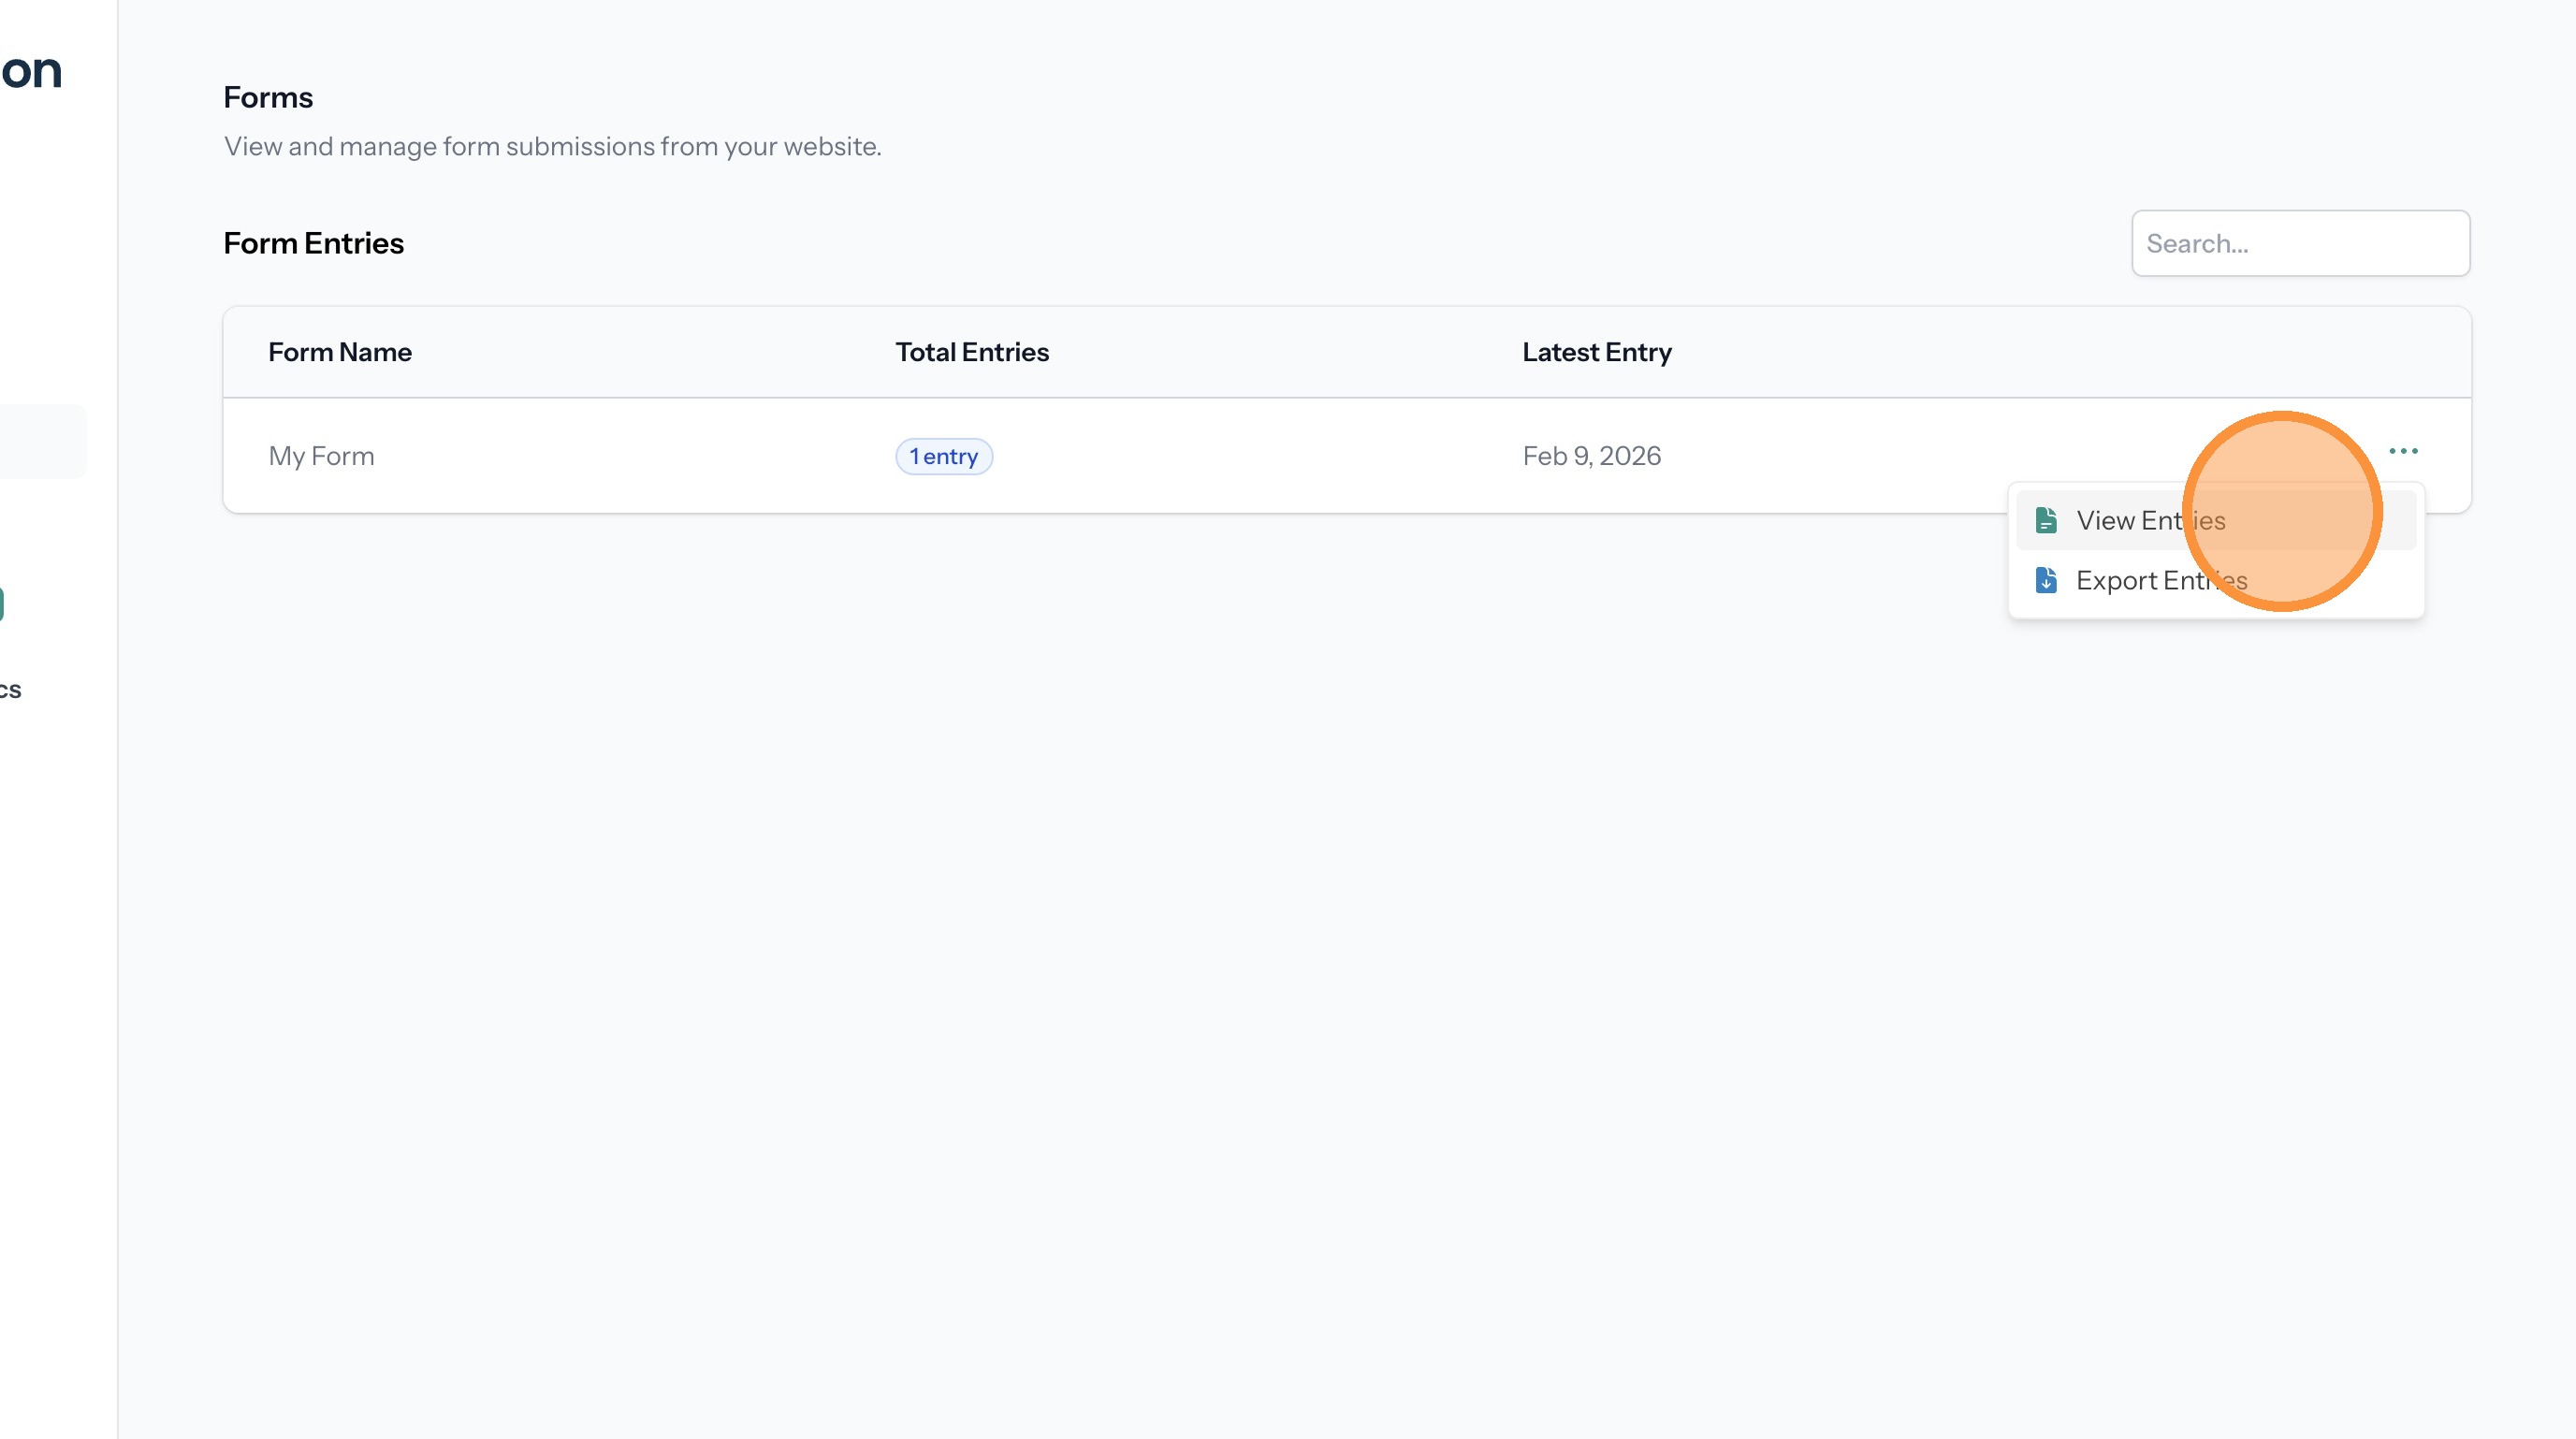Click the Forms page heading
Screen dimensions: 2576x1439
click(x=267, y=97)
